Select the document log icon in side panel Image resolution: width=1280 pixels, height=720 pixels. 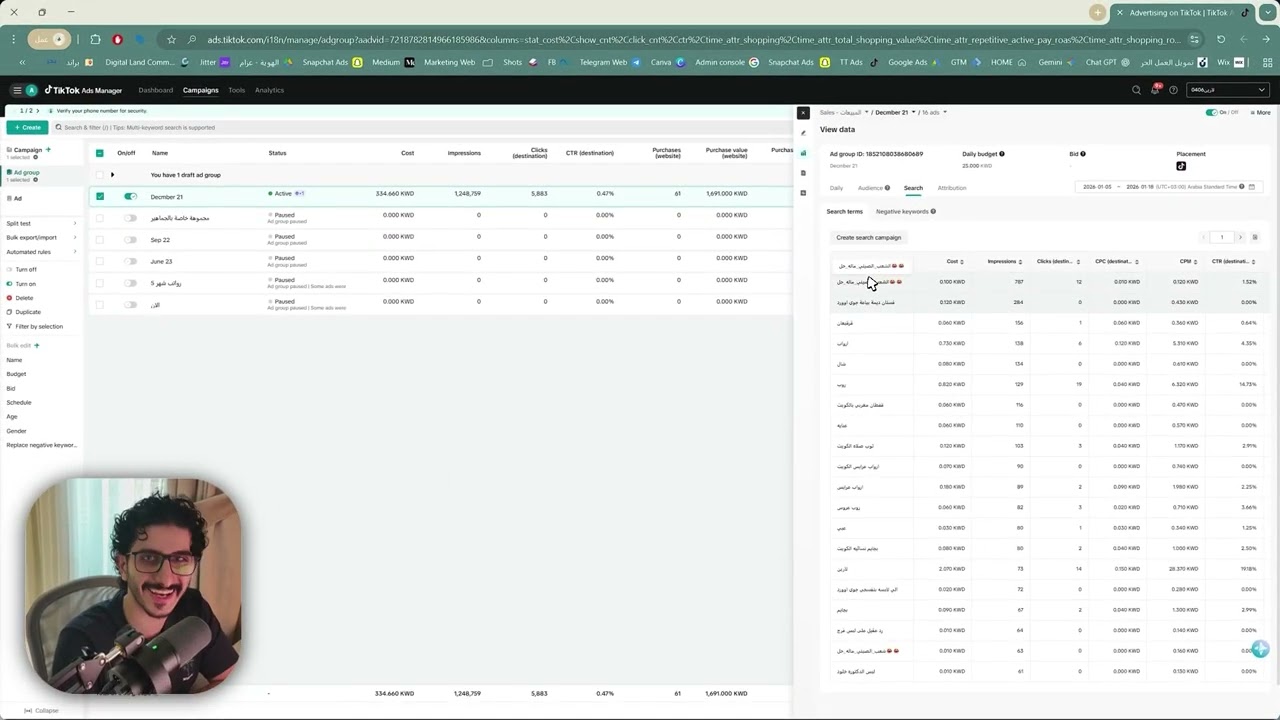[x=803, y=173]
